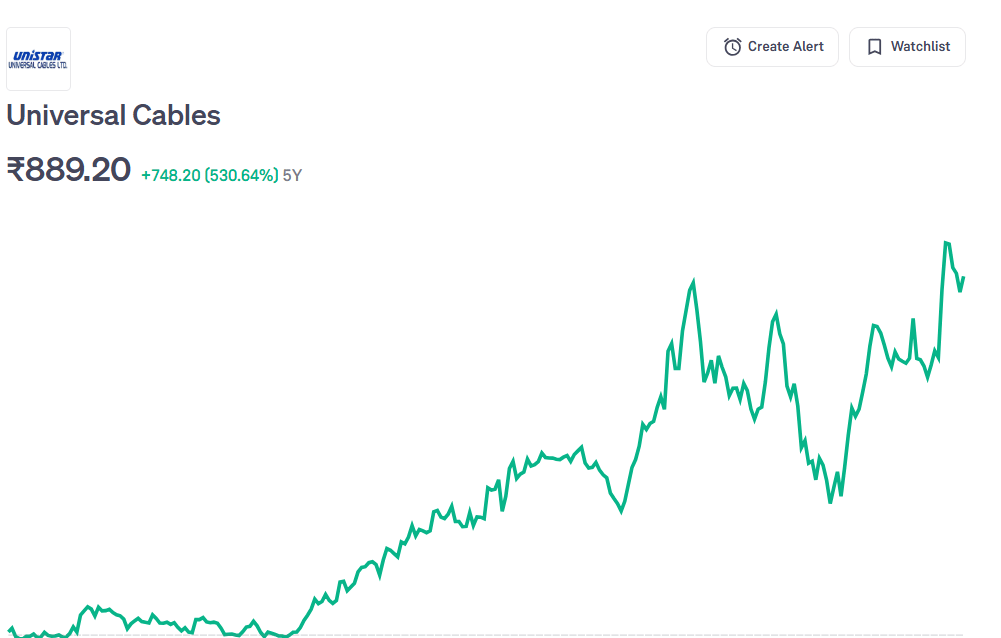1001x638 pixels.
Task: Click the +748.20 (530.64%) change figure
Action: click(209, 176)
